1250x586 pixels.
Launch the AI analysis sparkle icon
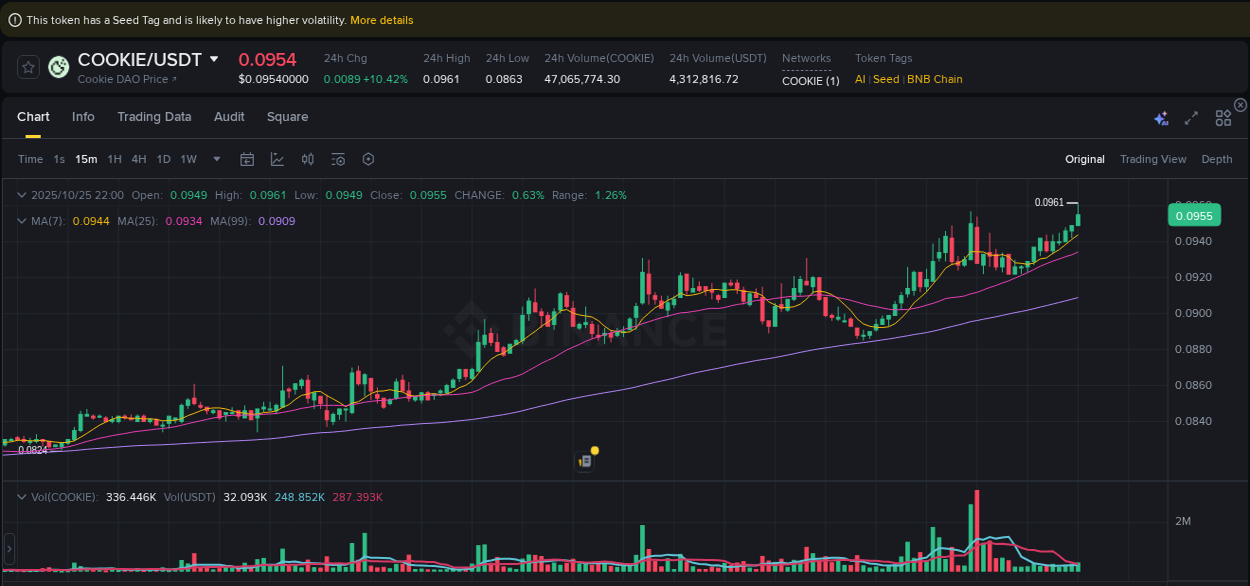(1161, 117)
